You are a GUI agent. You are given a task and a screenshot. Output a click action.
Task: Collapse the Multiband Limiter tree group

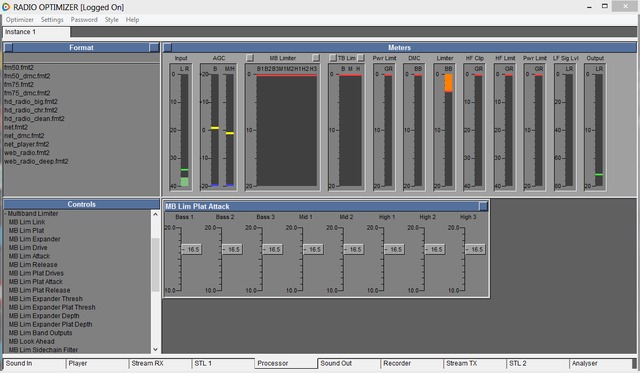pos(6,213)
